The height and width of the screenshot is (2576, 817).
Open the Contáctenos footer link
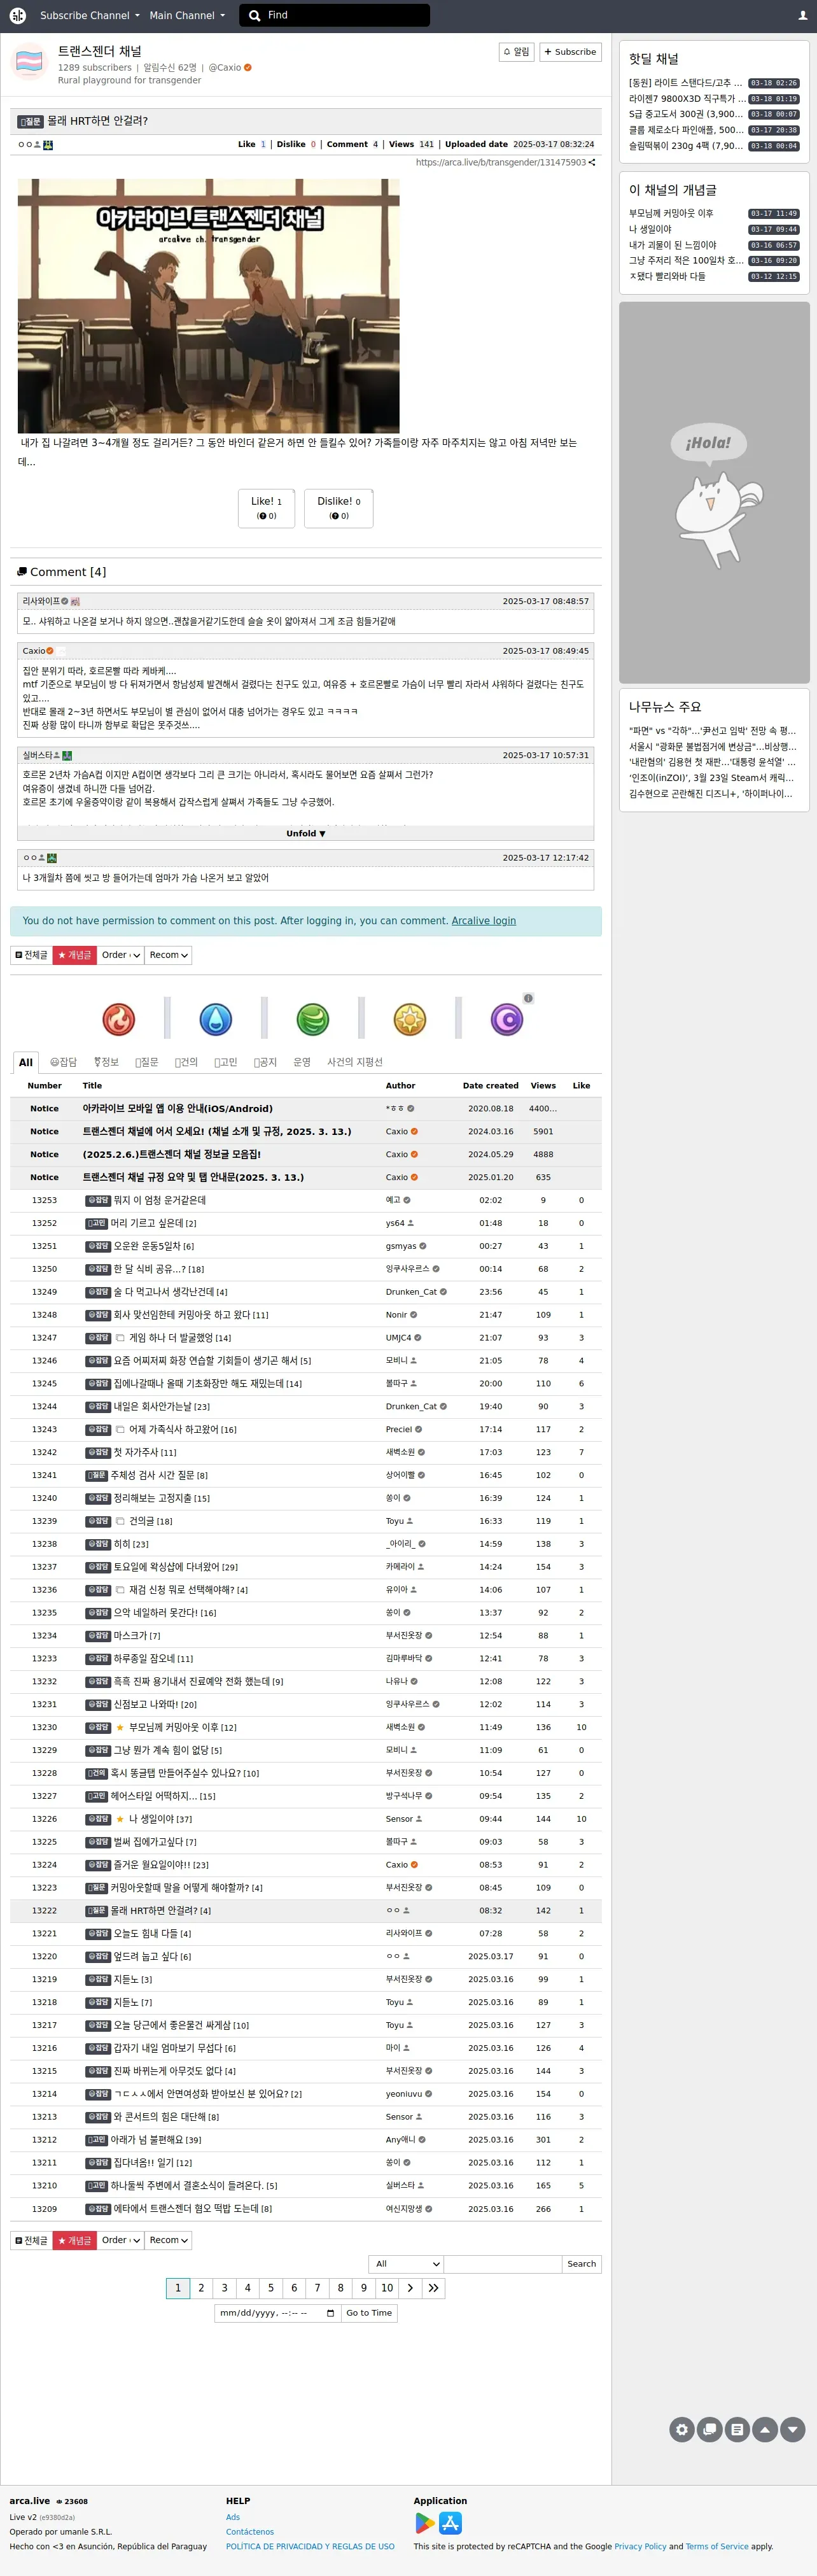[250, 2532]
